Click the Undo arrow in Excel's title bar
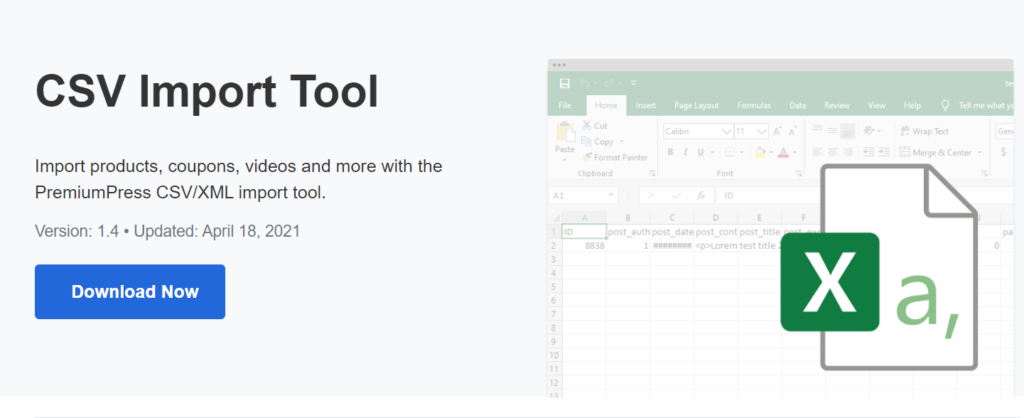Image resolution: width=1024 pixels, height=418 pixels. [585, 84]
